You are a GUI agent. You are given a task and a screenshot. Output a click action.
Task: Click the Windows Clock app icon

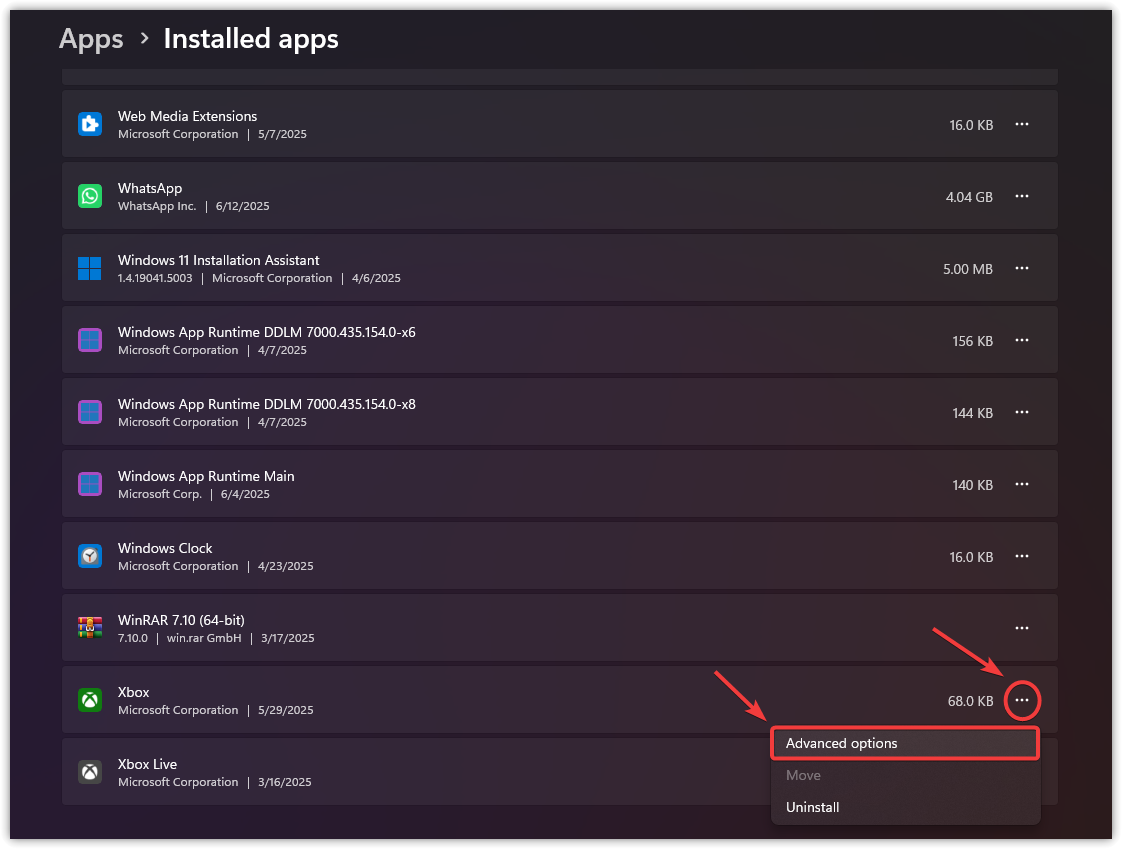[90, 556]
